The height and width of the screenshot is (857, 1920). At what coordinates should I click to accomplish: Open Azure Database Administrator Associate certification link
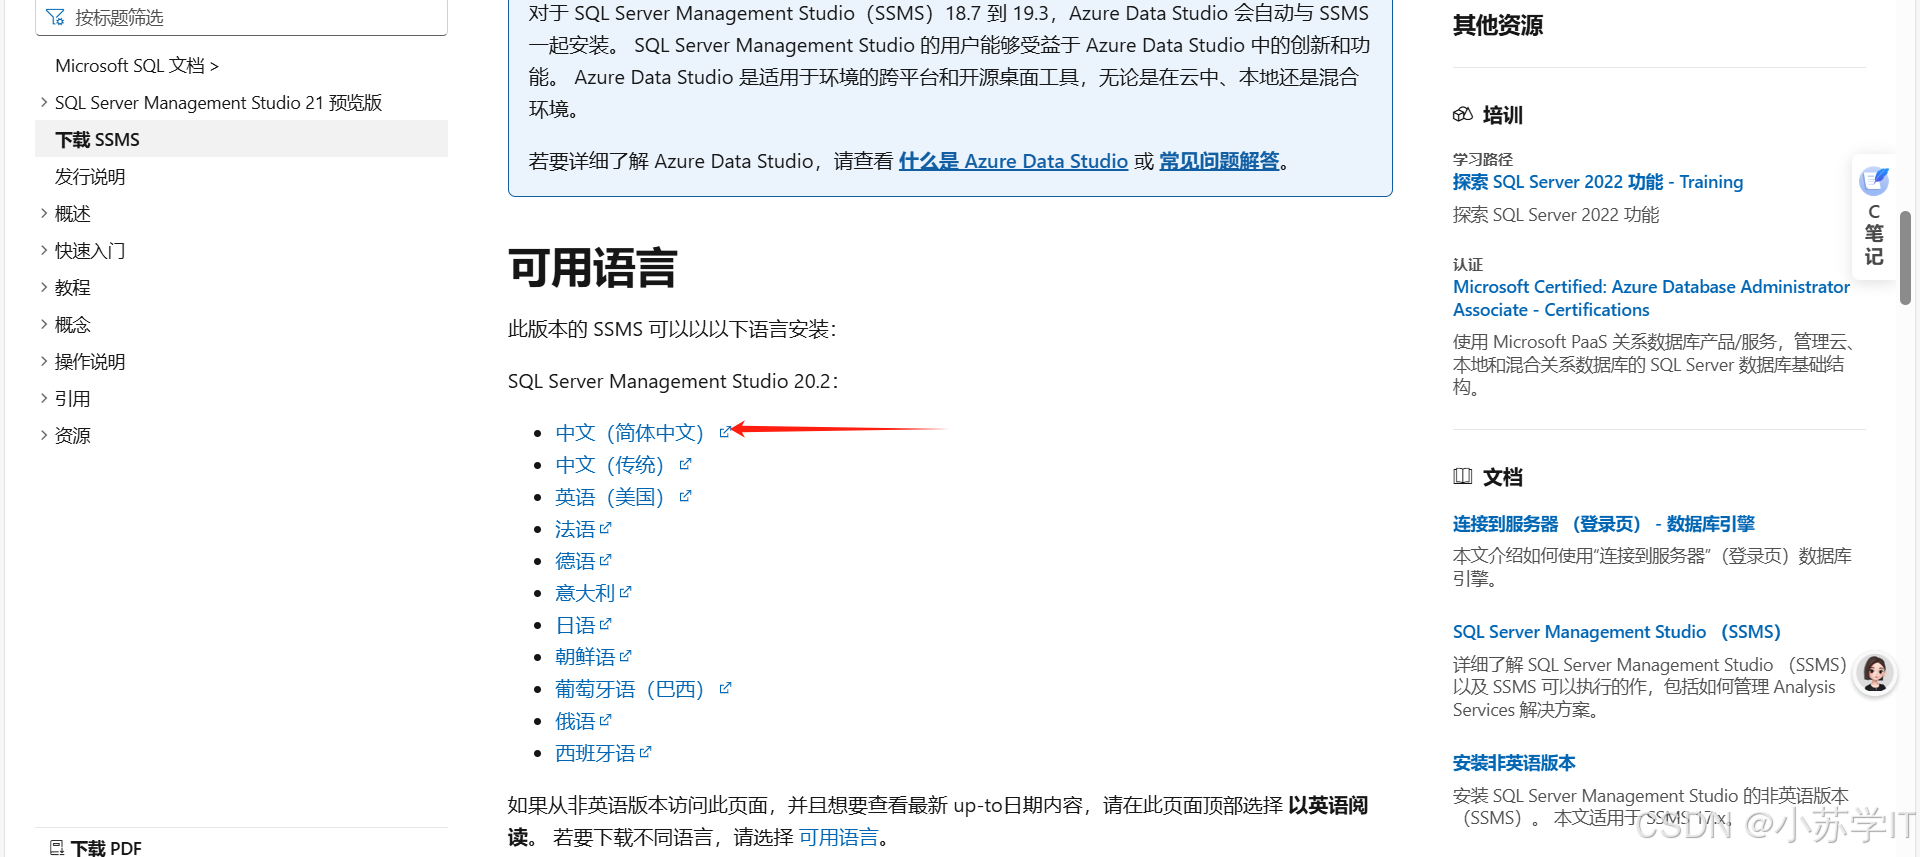click(x=1651, y=298)
